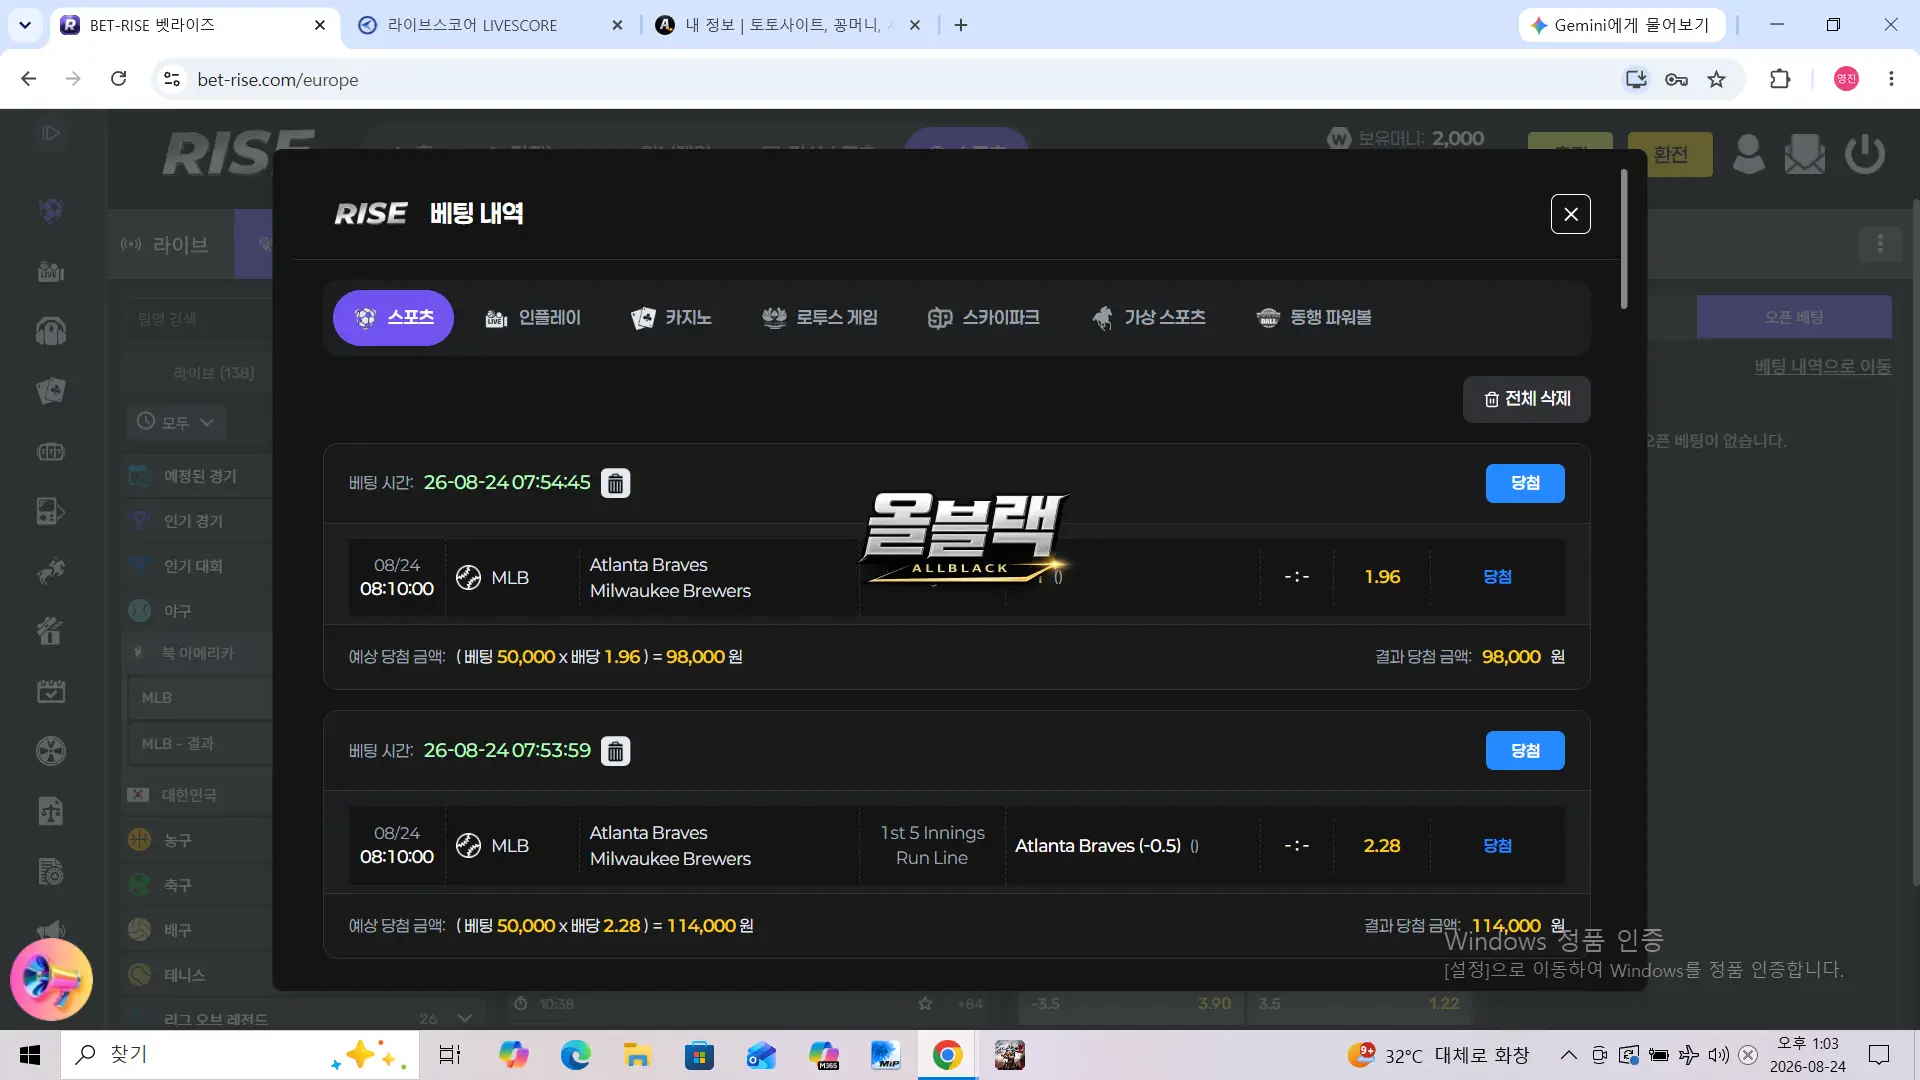Click the 1.96 odds value
This screenshot has height=1080, width=1920.
[1382, 577]
